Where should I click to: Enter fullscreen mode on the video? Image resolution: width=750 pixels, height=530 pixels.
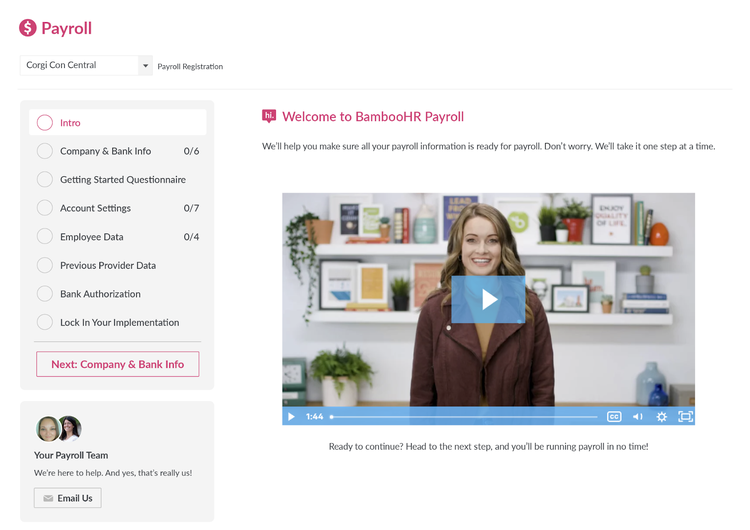click(685, 416)
